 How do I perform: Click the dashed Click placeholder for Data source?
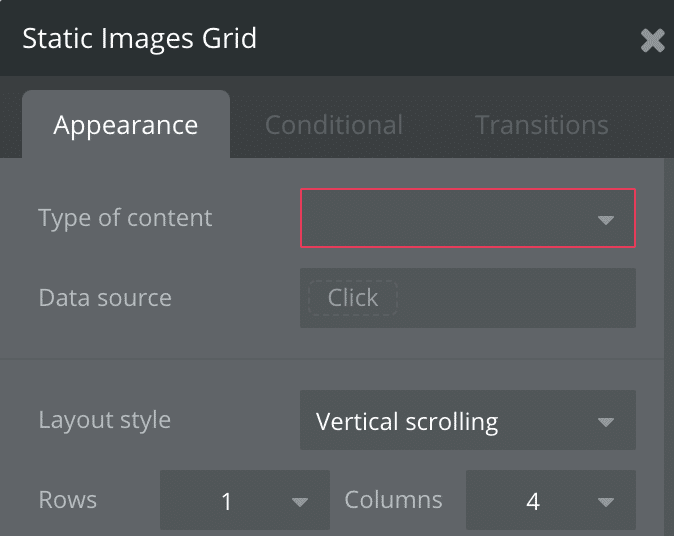click(352, 298)
